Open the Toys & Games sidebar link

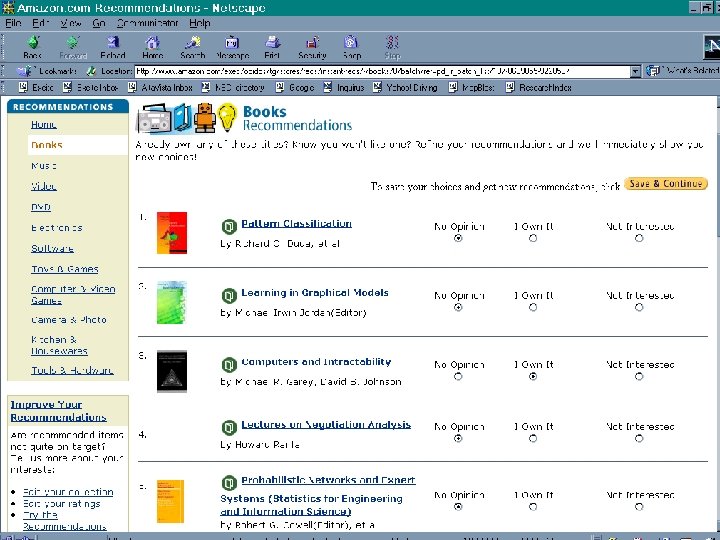pos(65,269)
